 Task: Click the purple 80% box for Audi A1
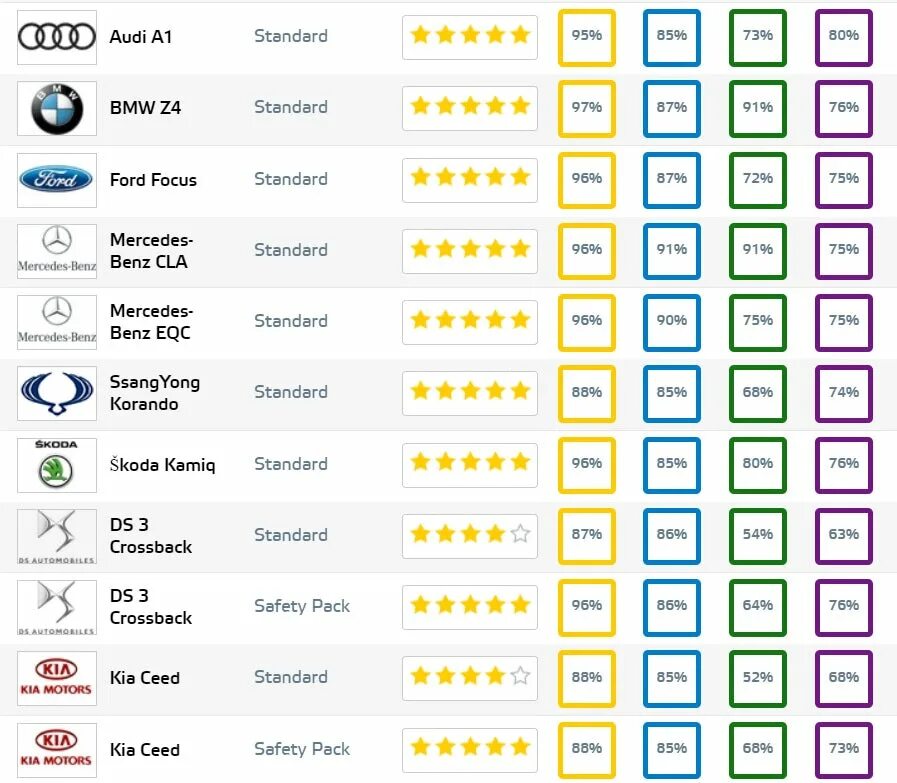[x=843, y=37]
